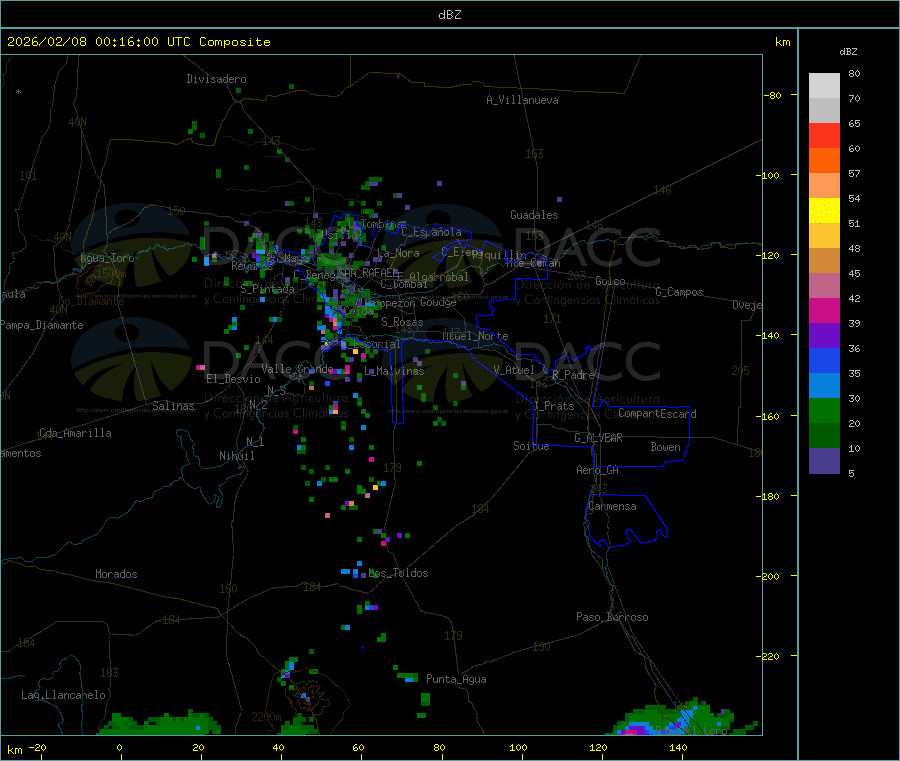Click the Atuel_Norte location label
Screen dimensions: 900x761
[475, 336]
